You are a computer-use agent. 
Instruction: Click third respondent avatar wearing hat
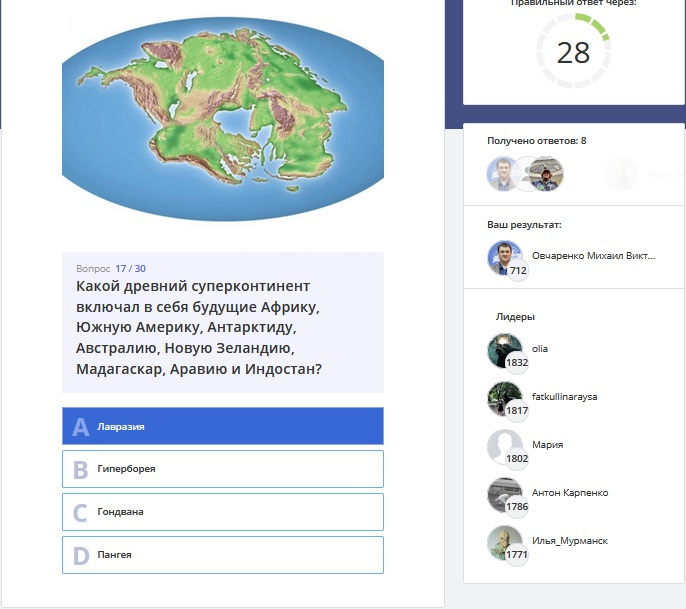pyautogui.click(x=546, y=174)
